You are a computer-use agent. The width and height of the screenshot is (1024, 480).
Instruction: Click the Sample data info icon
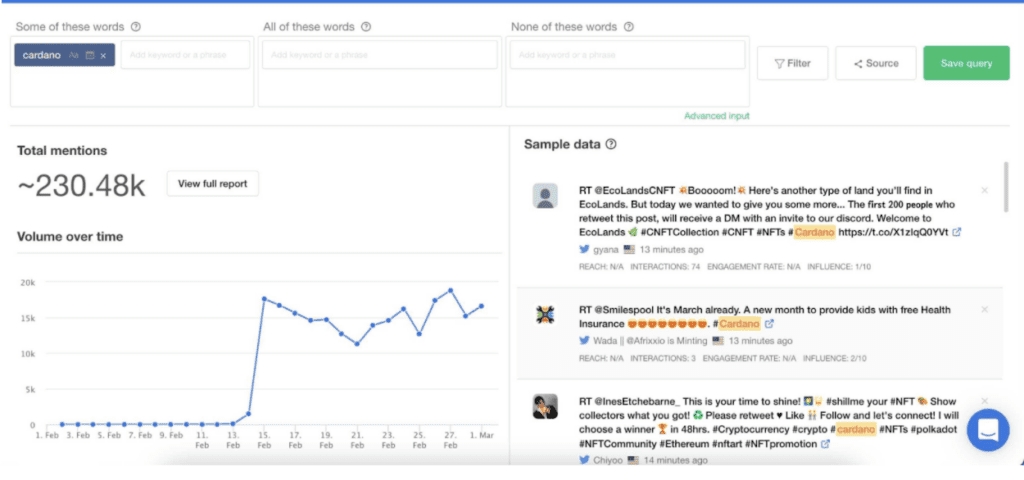pyautogui.click(x=611, y=144)
